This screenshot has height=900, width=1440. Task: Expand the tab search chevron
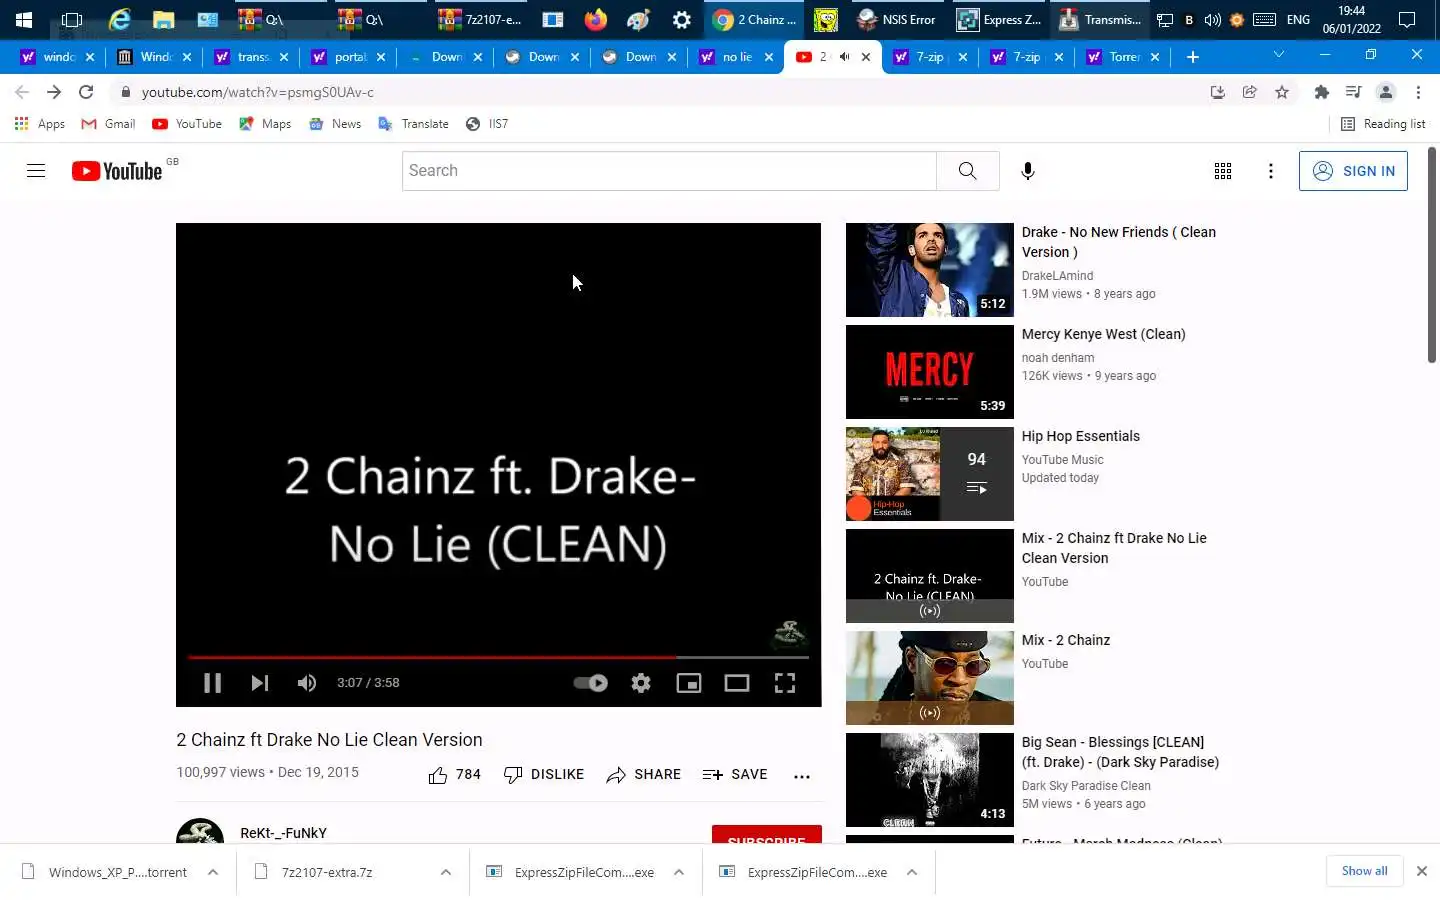click(1278, 54)
